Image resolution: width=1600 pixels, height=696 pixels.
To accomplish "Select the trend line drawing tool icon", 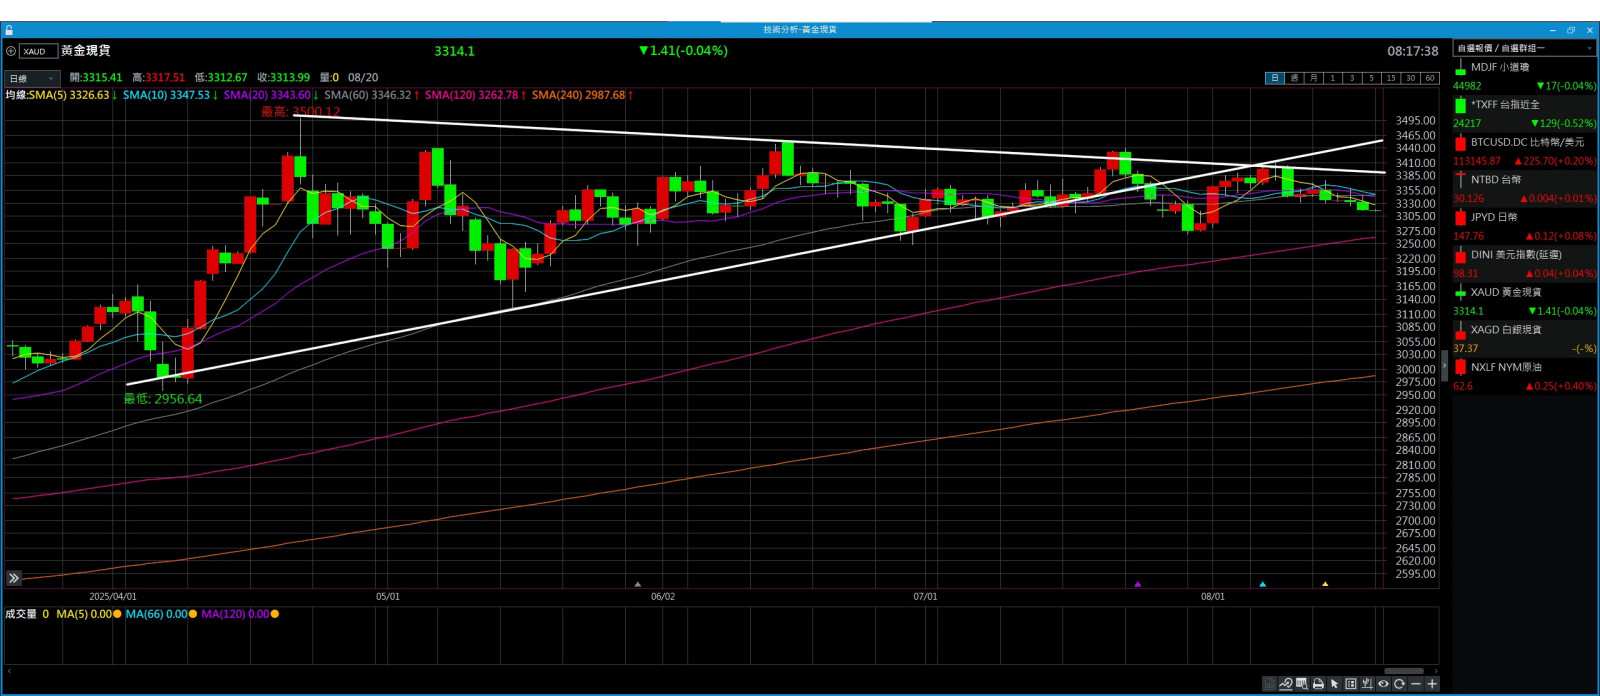I will [1286, 684].
